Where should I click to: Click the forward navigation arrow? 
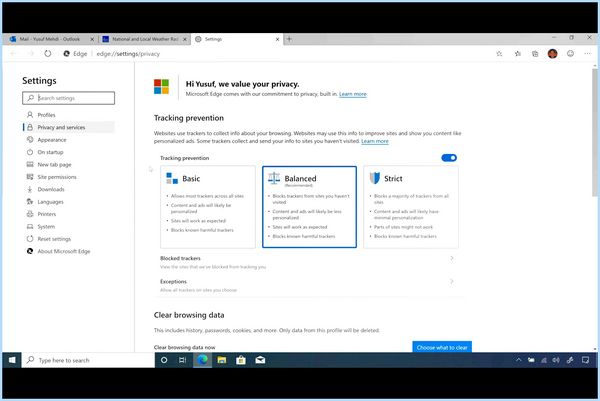point(31,54)
